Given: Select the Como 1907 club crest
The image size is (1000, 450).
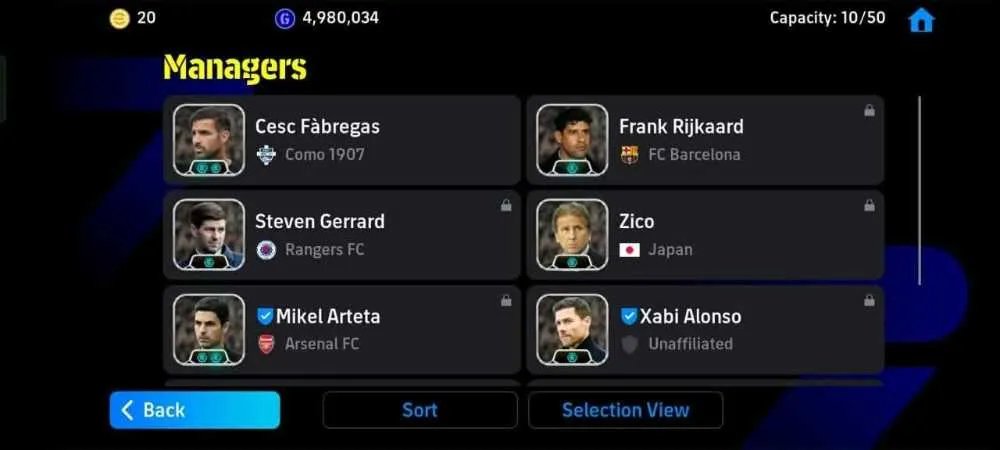Looking at the screenshot, I should tap(266, 155).
